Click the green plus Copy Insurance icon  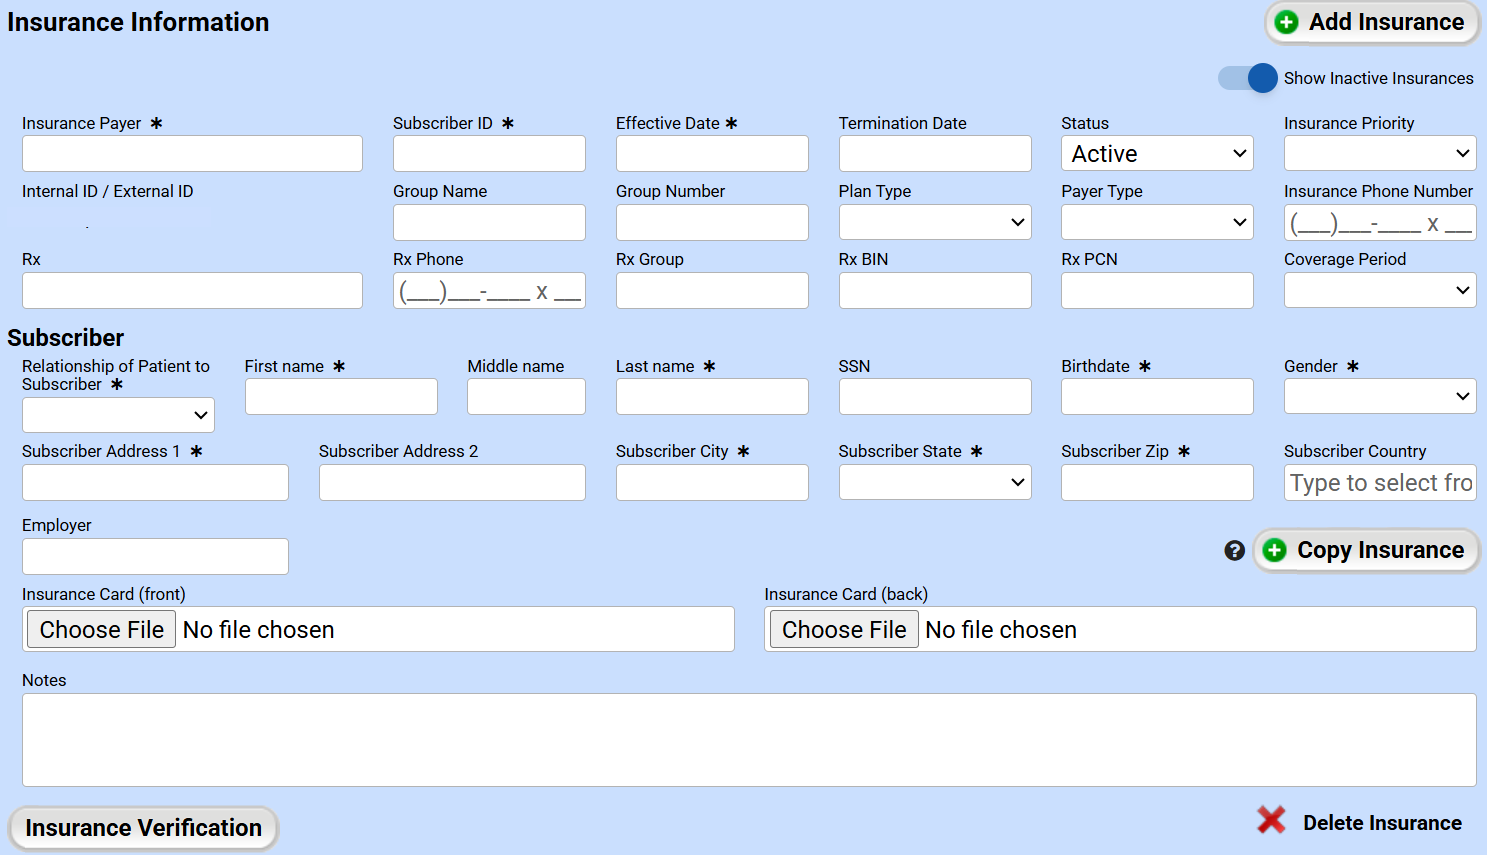[1275, 550]
